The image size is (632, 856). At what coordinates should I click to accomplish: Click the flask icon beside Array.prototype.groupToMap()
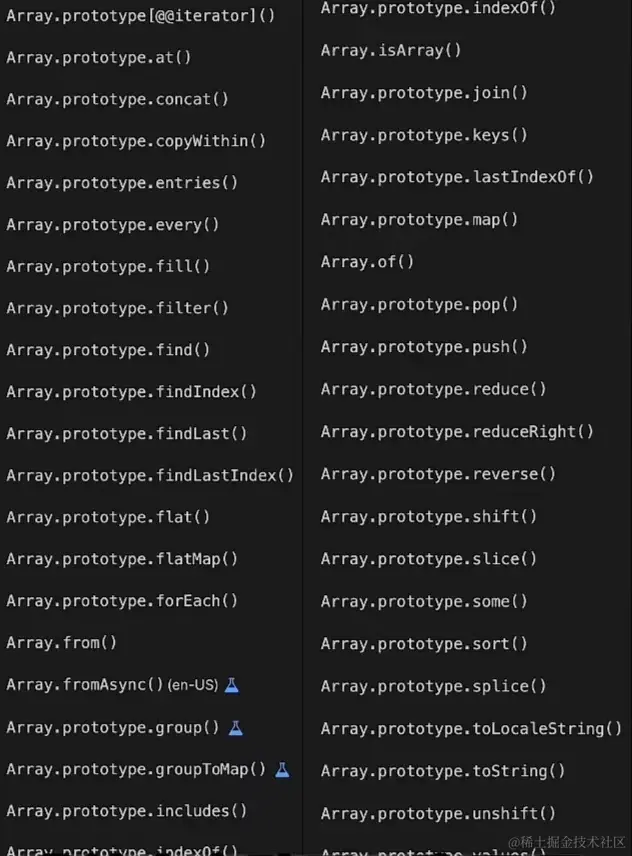point(282,769)
